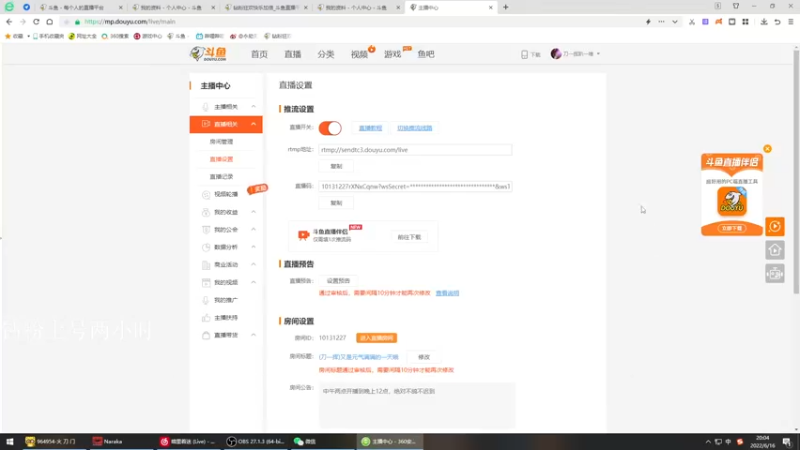The height and width of the screenshot is (450, 800).
Task: Click the 斗鱼直播伴侣 camera icon
Action: pos(304,235)
